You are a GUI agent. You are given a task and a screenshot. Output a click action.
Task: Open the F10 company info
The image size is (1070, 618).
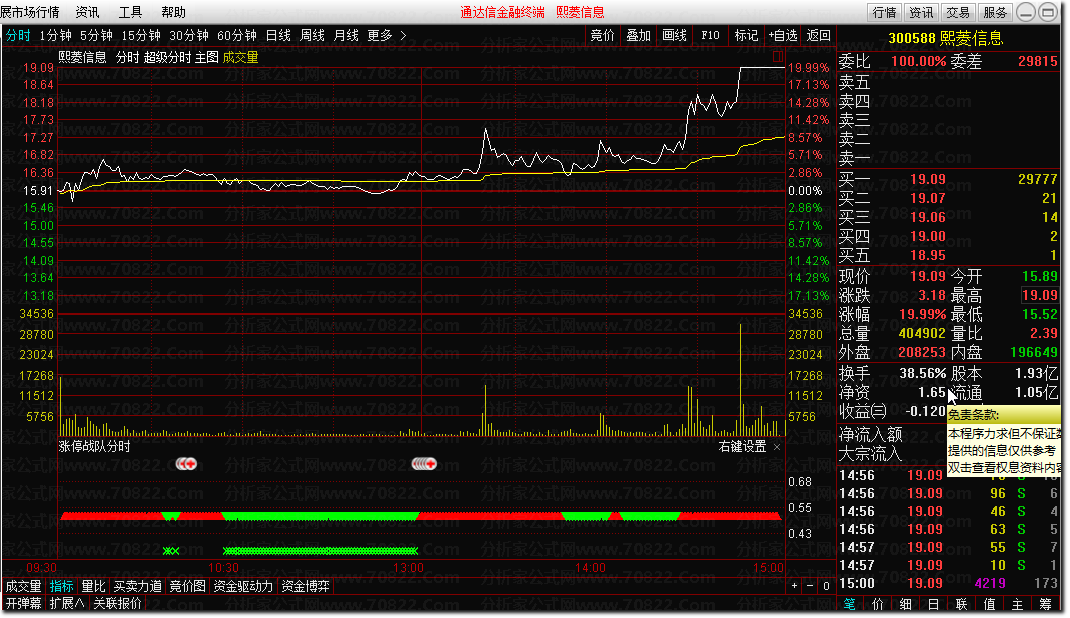pyautogui.click(x=710, y=35)
